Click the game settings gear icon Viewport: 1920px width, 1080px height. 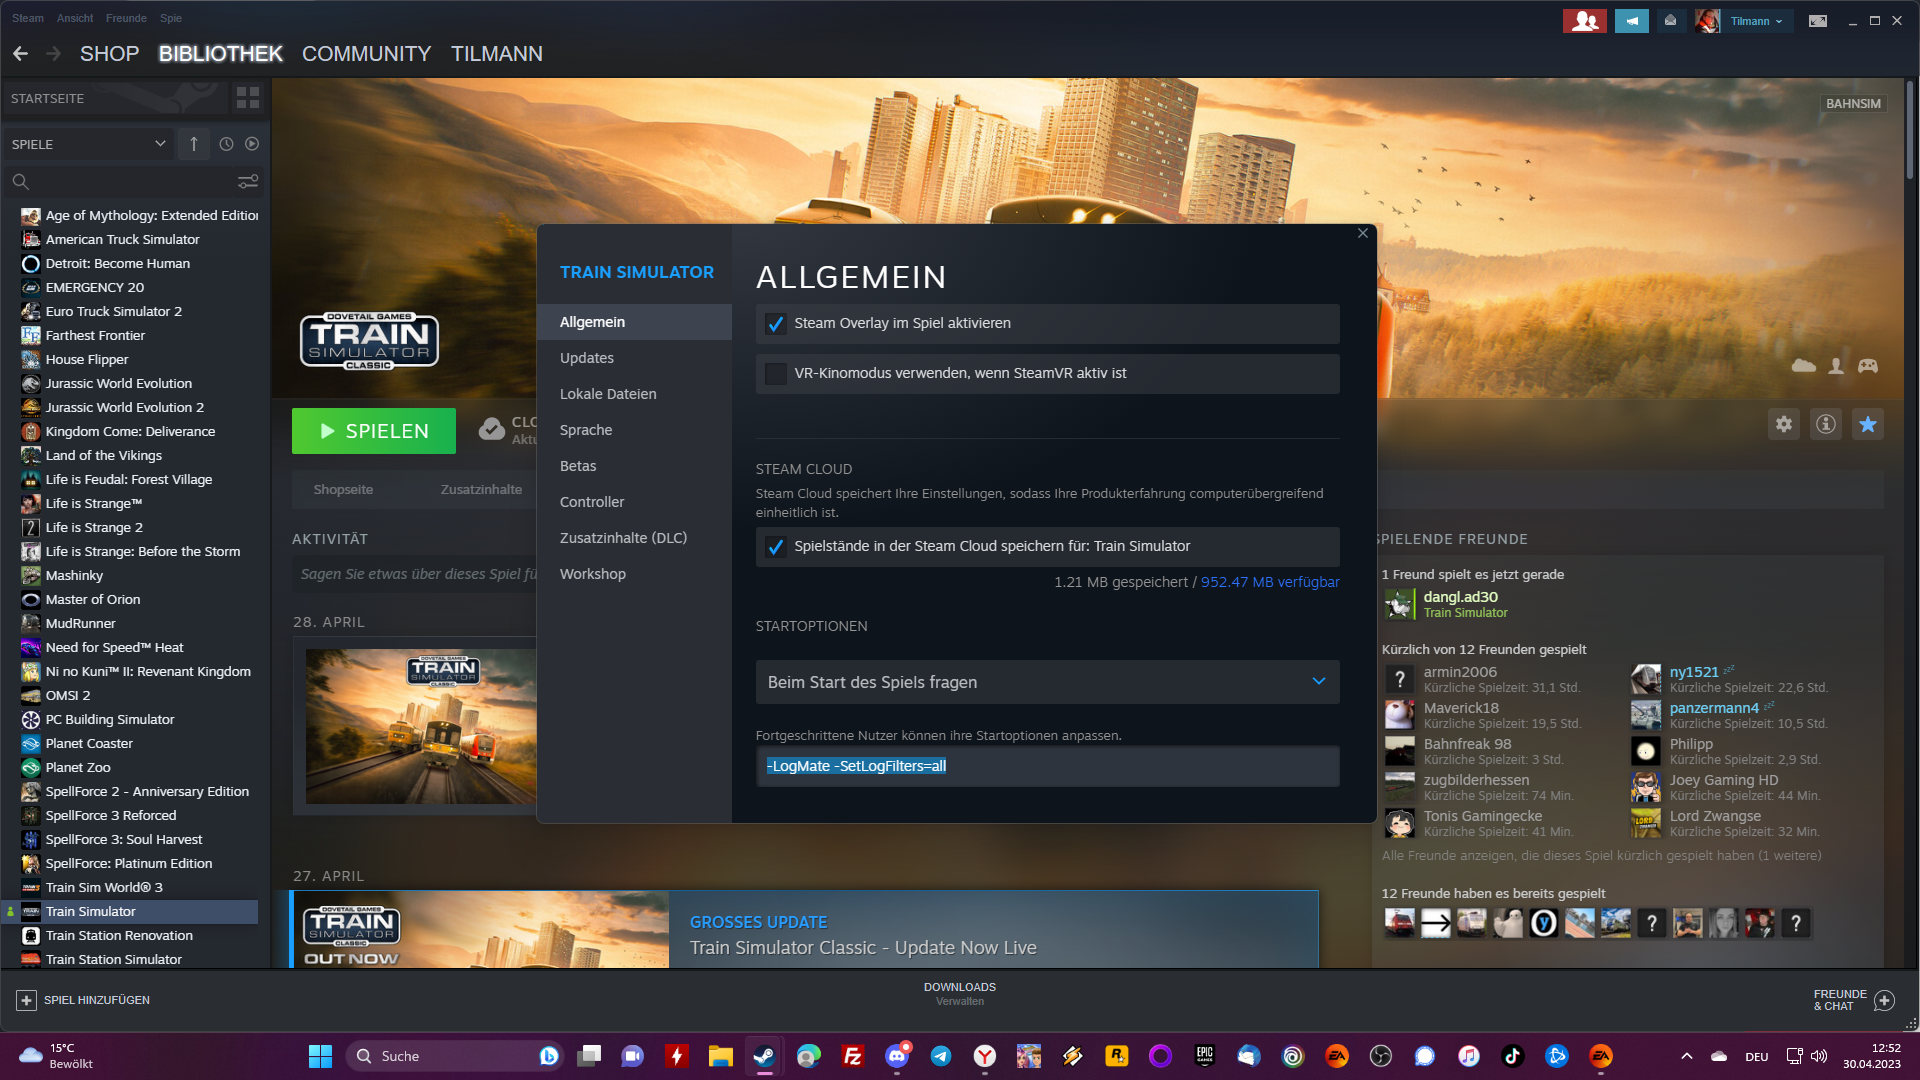(1784, 424)
